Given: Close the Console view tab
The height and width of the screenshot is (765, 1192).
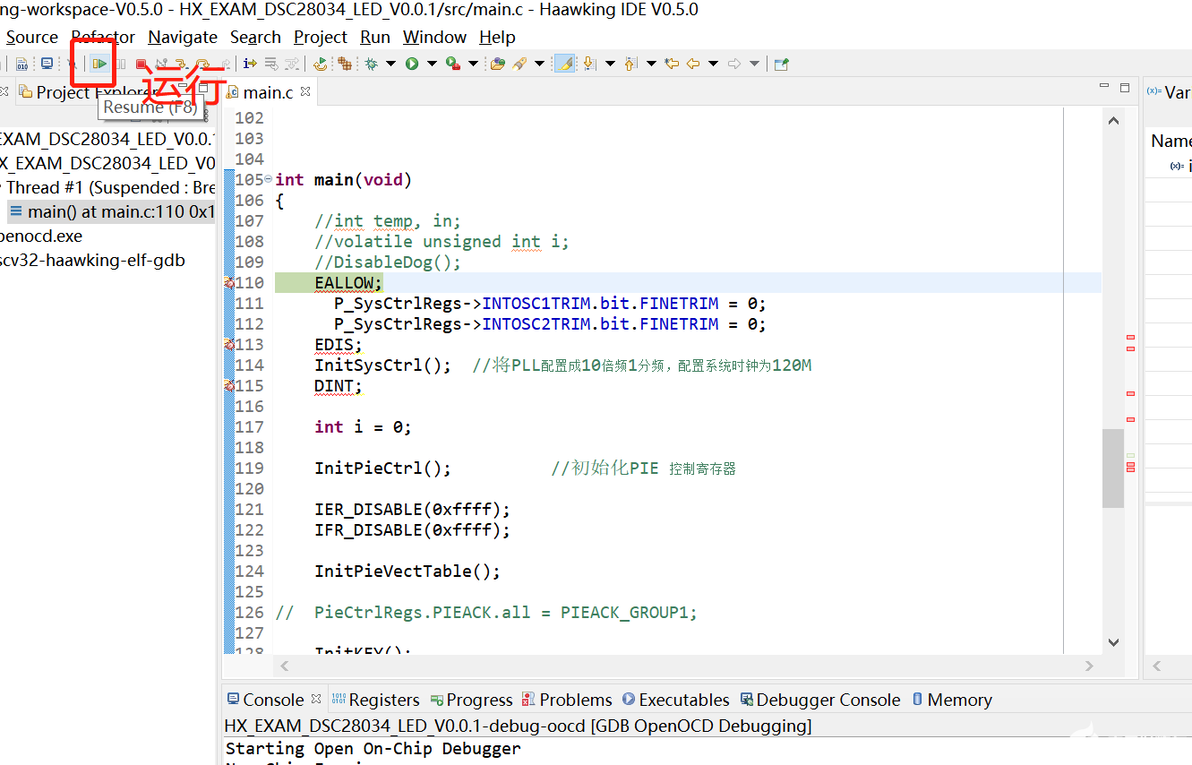Looking at the screenshot, I should tap(316, 698).
